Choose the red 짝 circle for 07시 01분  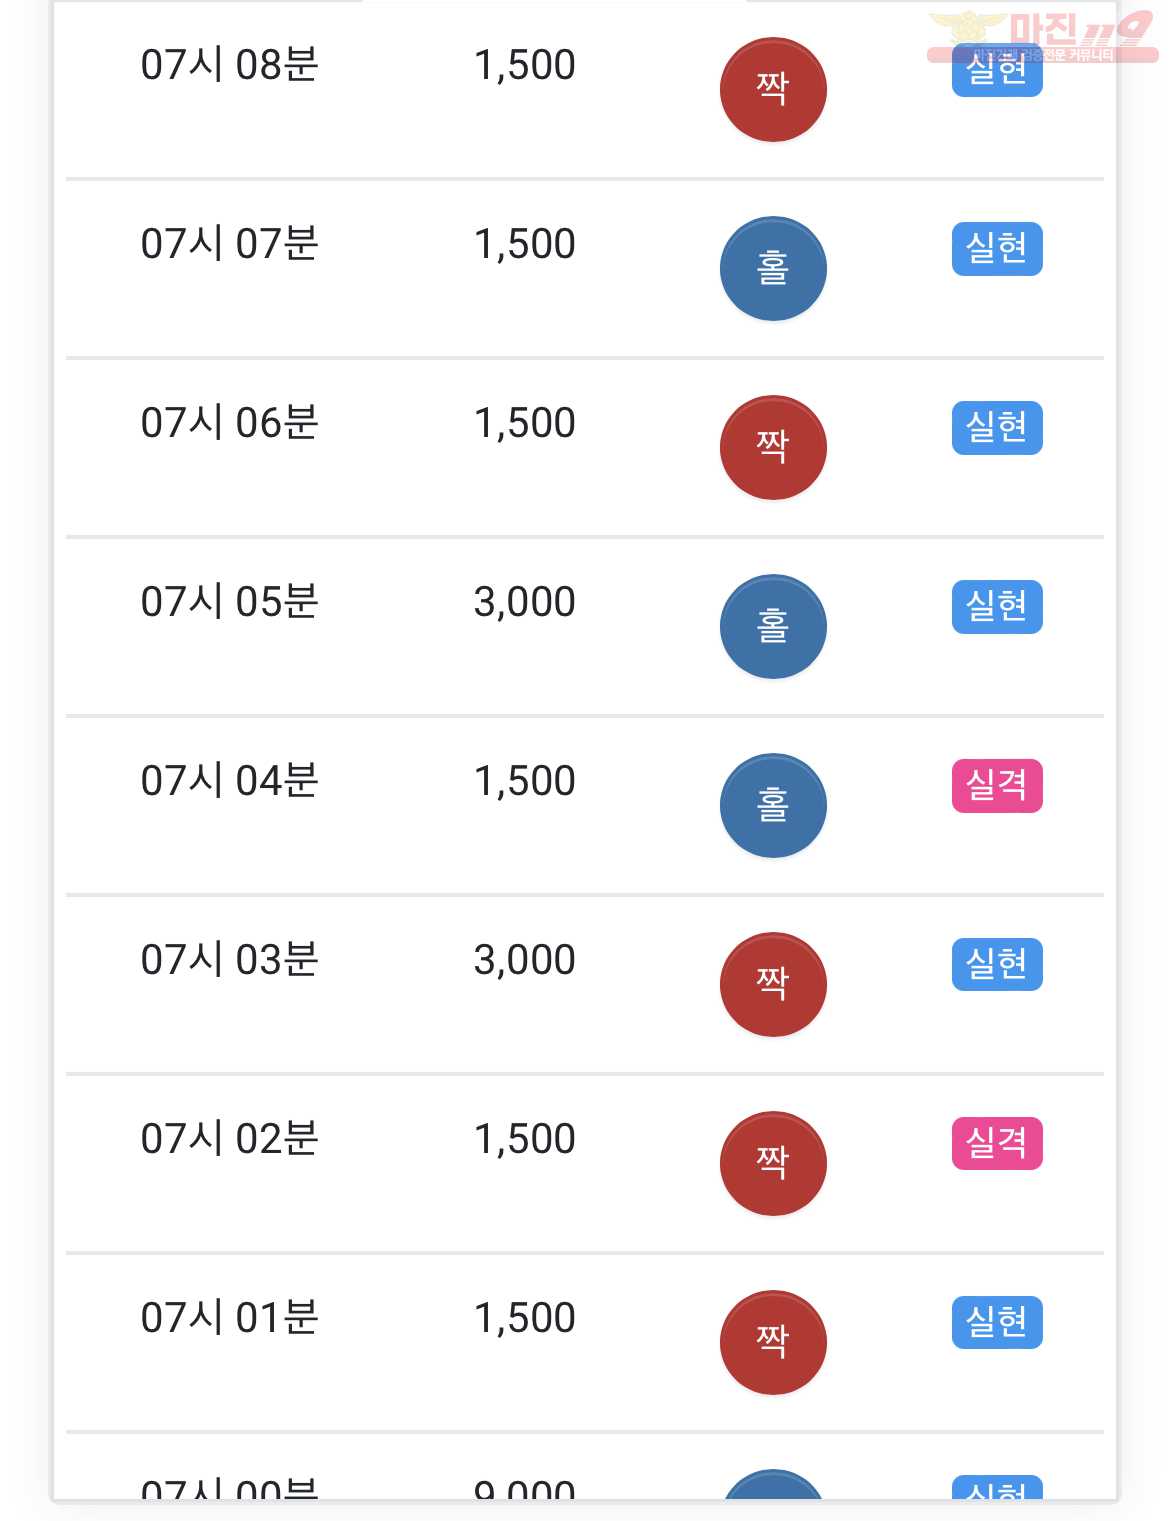click(773, 1342)
